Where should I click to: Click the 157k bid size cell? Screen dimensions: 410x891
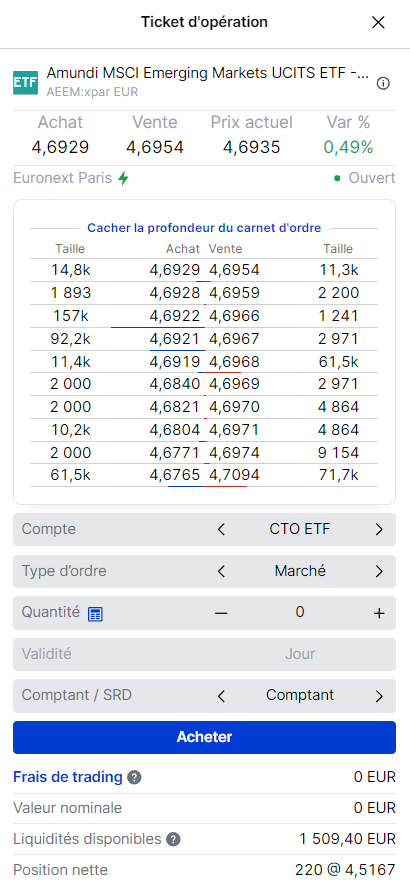(70, 316)
